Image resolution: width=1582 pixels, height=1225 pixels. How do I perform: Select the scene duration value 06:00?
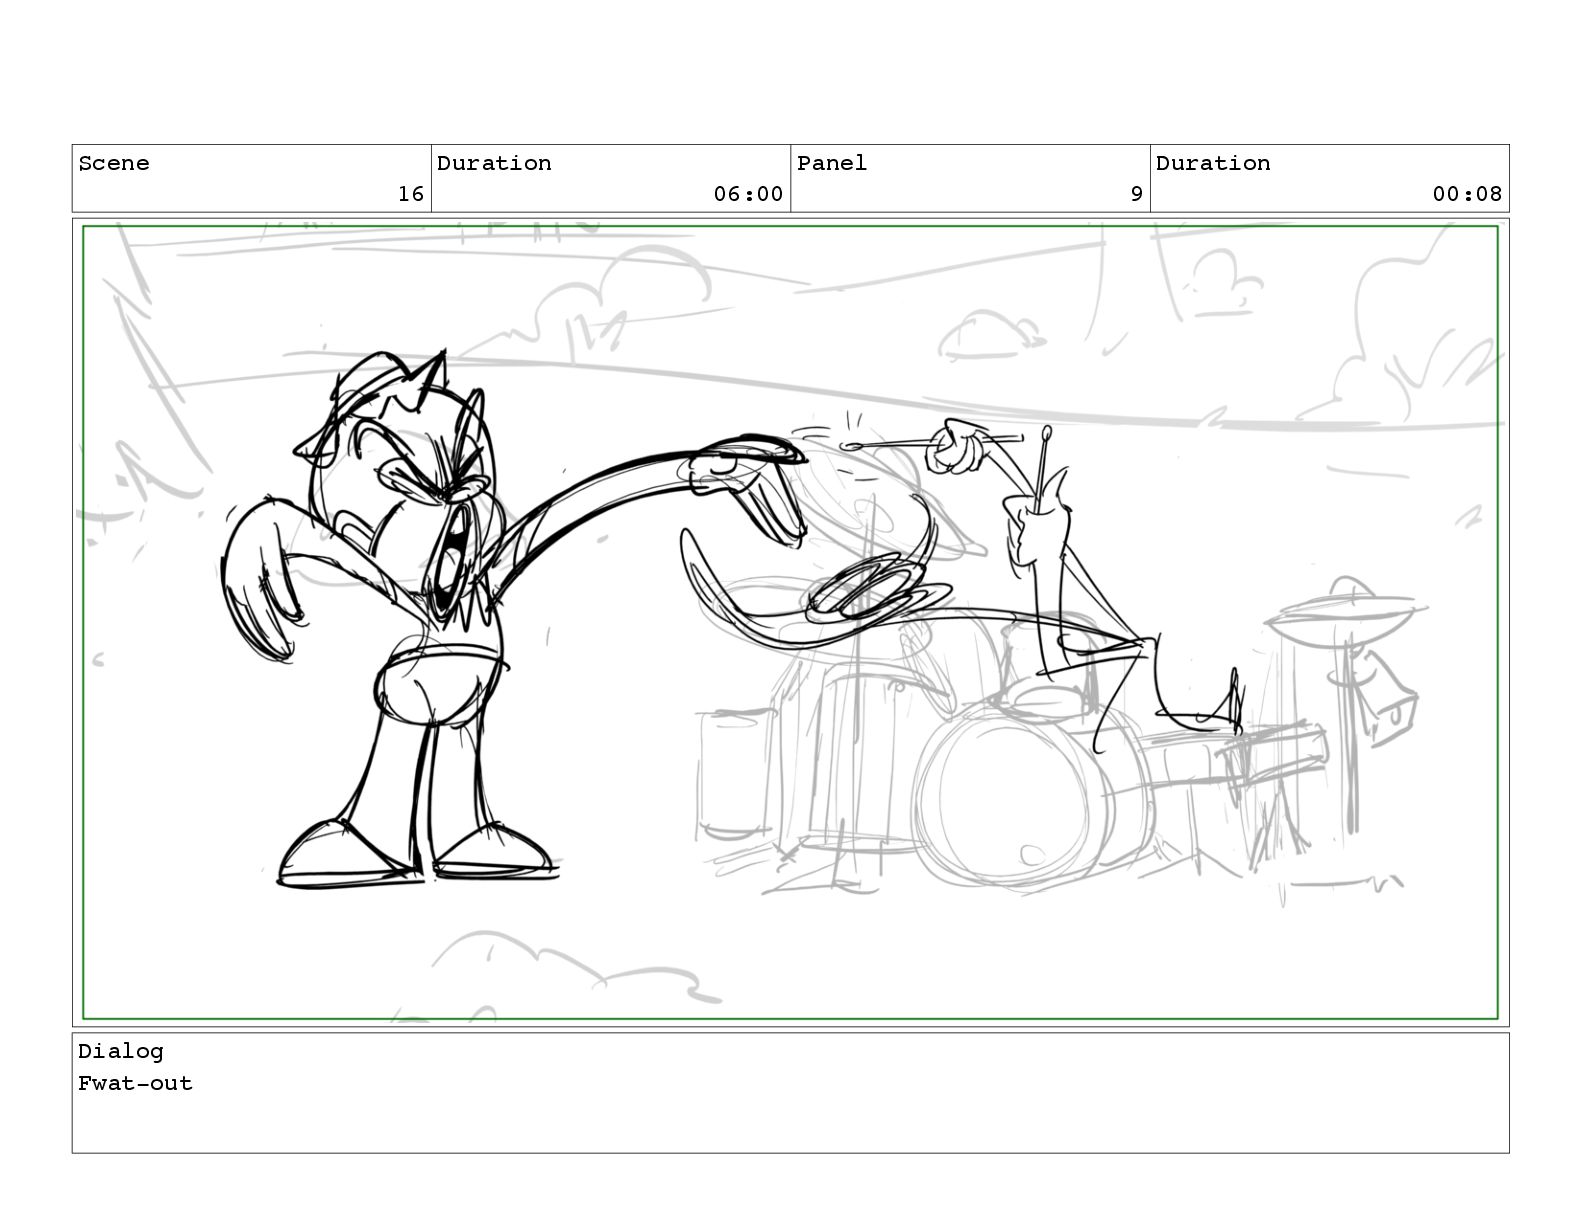coord(748,194)
